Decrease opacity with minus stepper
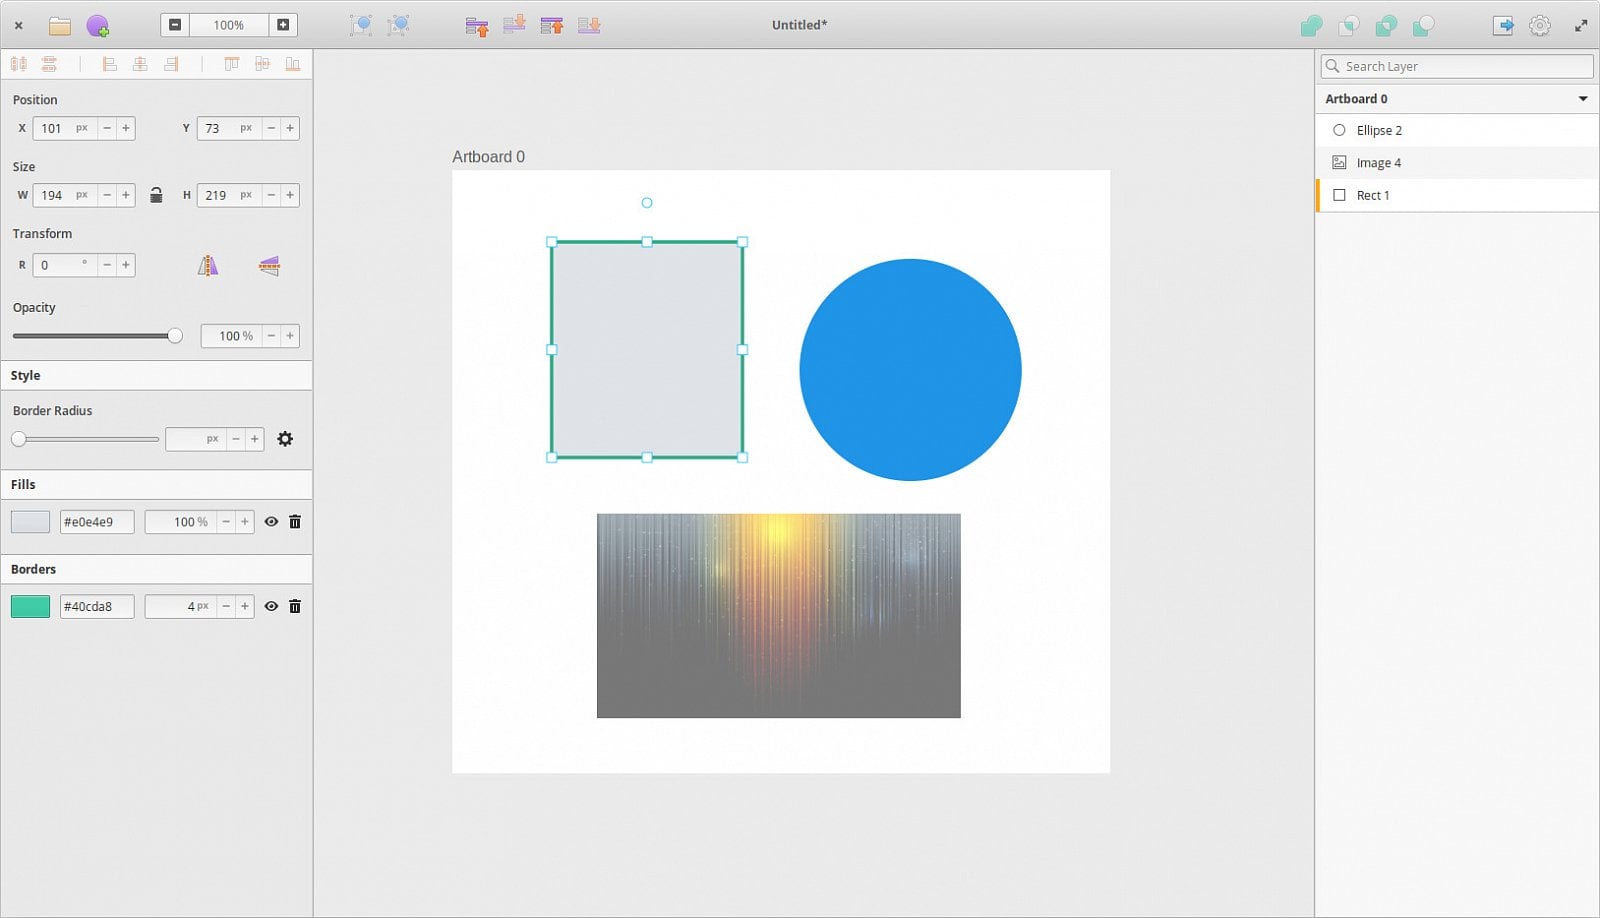 (271, 336)
